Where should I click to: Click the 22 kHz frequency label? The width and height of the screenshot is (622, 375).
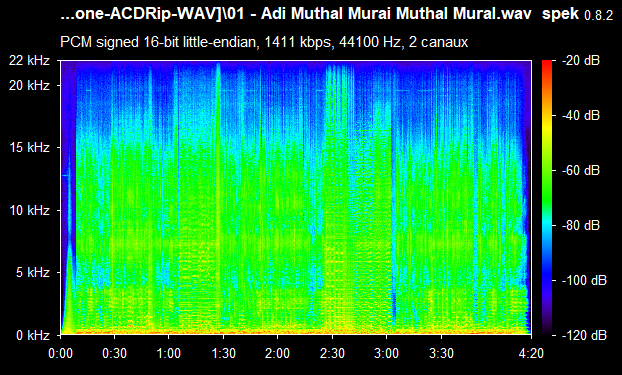[30, 61]
